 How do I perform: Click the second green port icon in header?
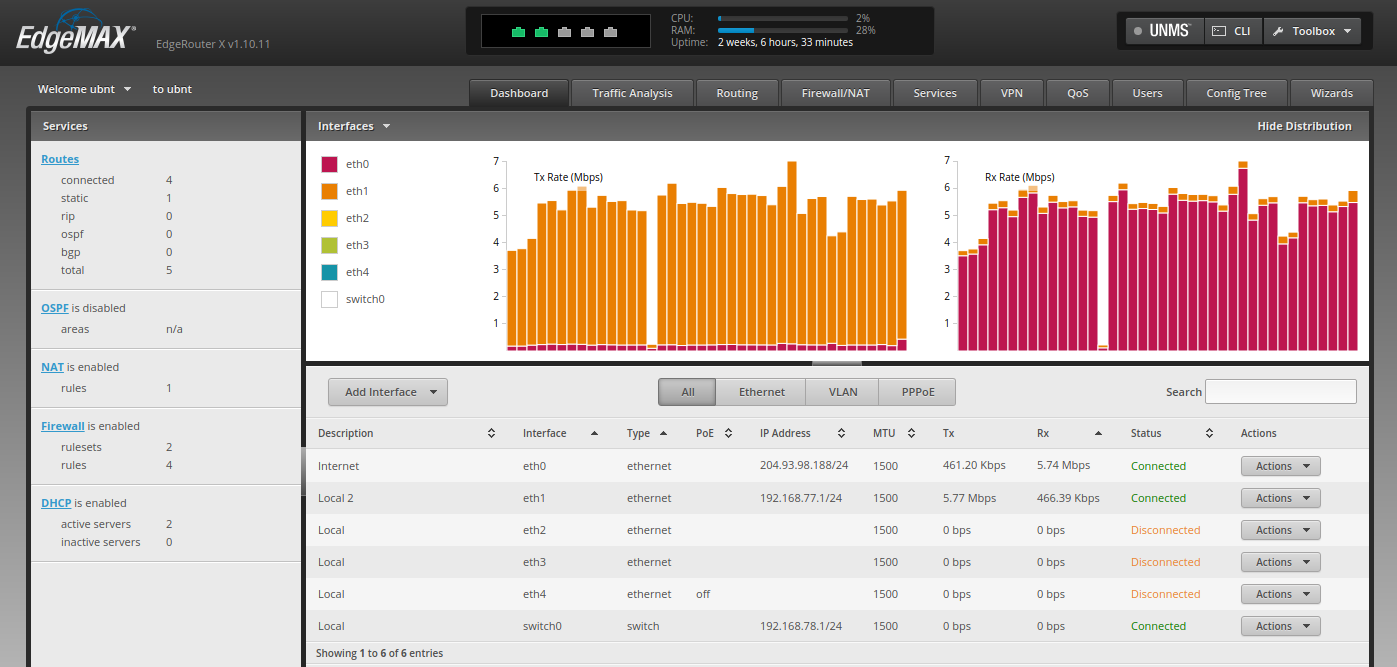[x=541, y=32]
